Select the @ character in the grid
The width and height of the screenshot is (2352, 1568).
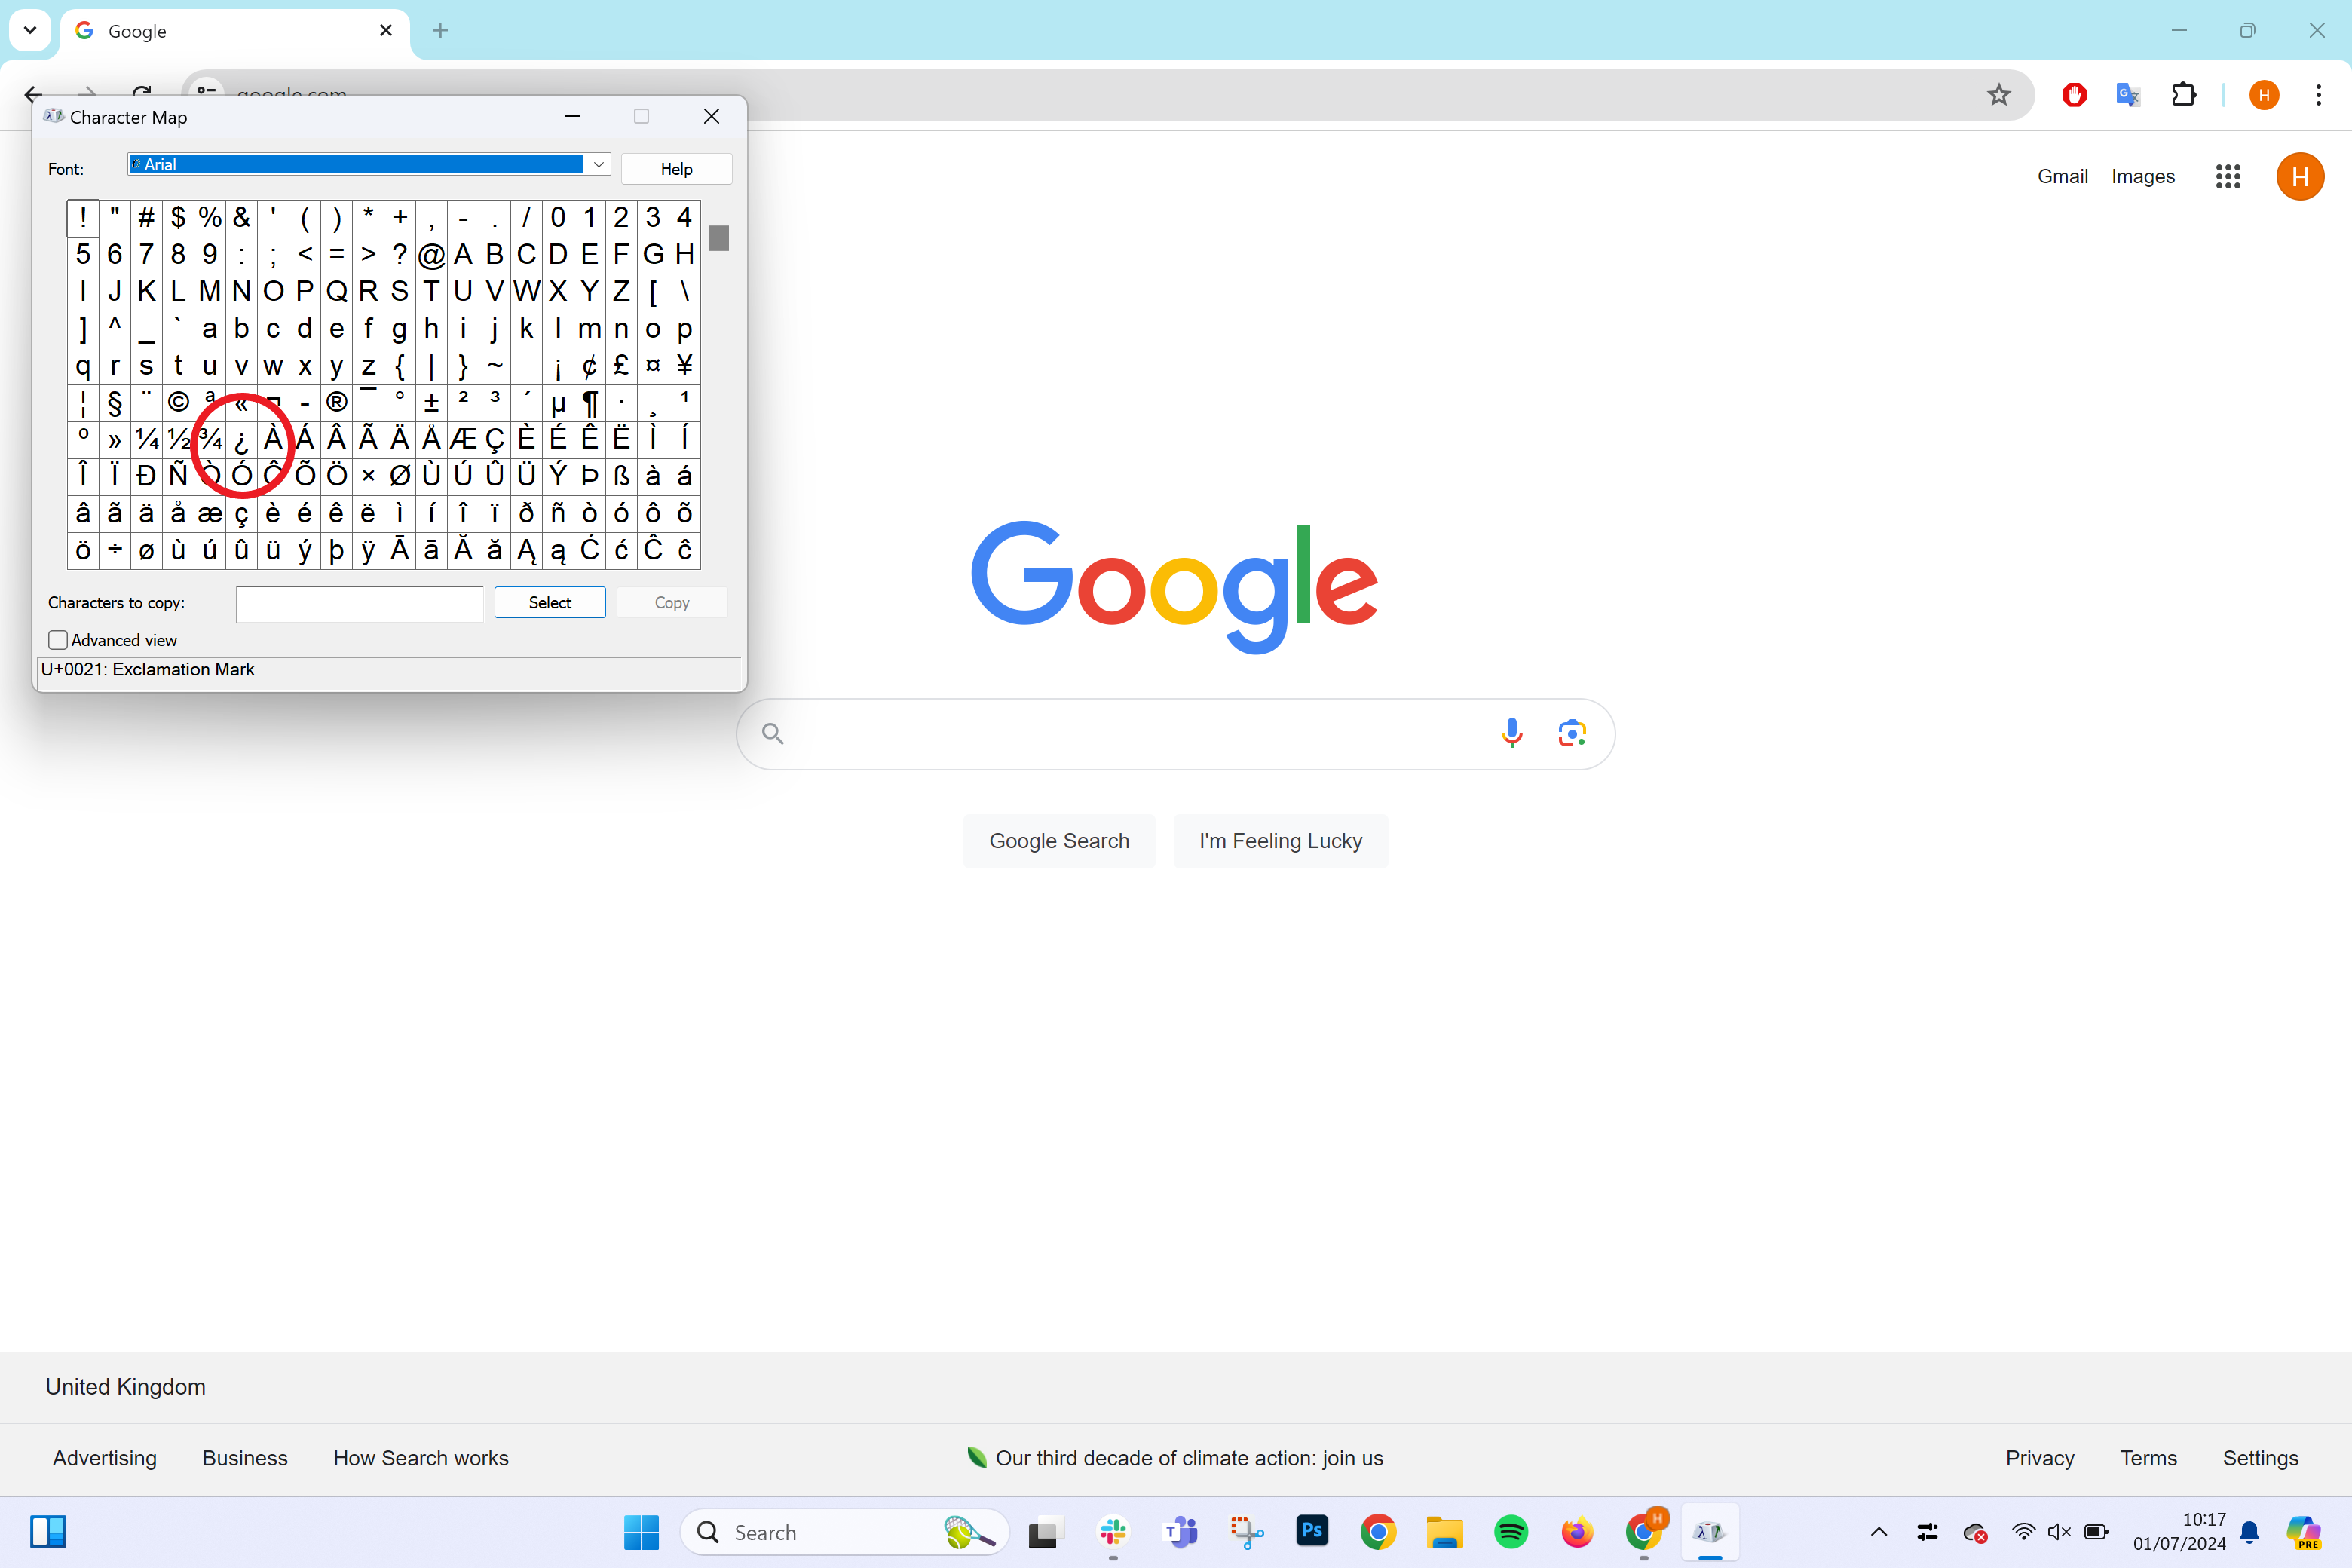pos(431,255)
